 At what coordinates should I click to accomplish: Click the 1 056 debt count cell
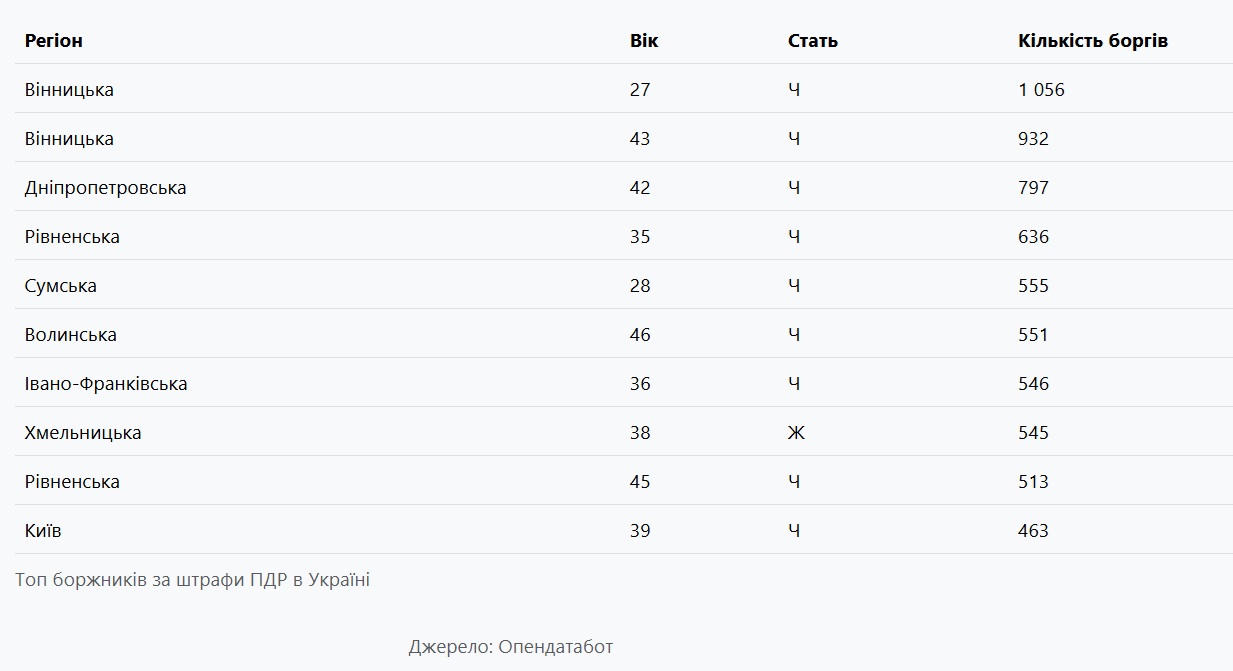coord(1041,90)
